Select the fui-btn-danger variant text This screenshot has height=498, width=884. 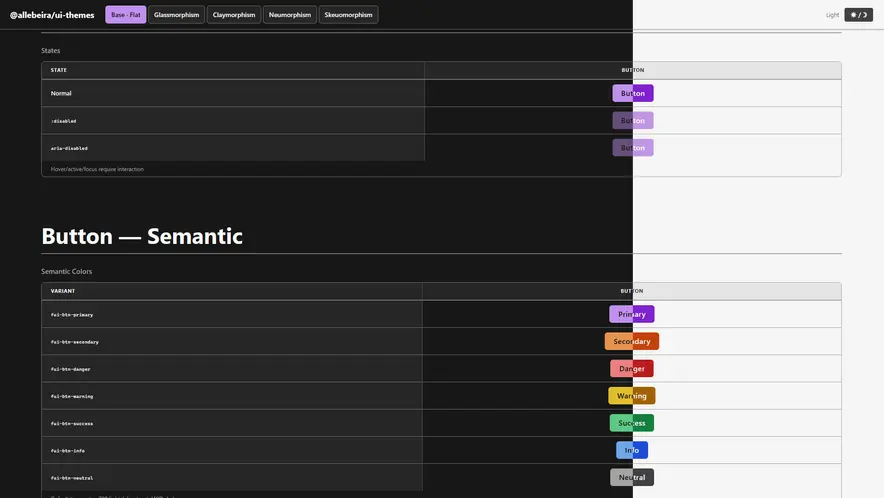tap(70, 369)
